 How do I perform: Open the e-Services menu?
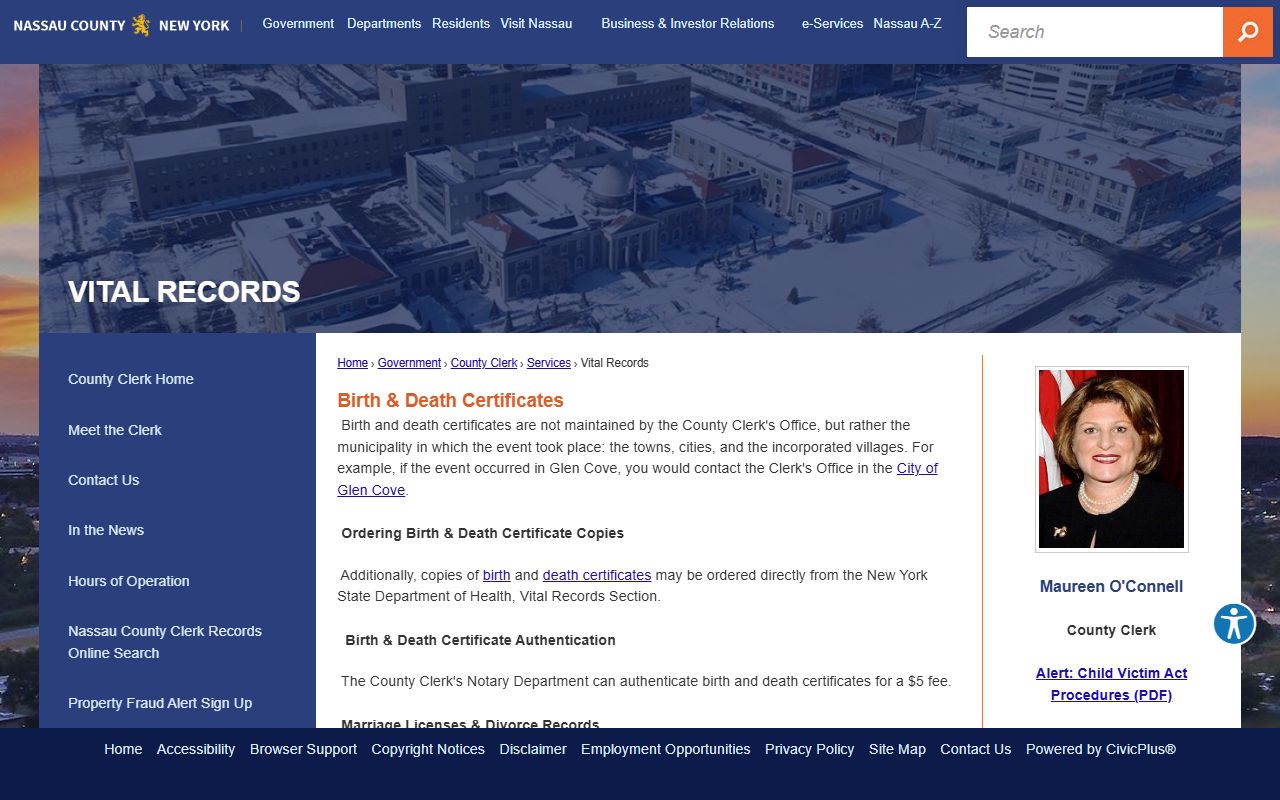[832, 23]
